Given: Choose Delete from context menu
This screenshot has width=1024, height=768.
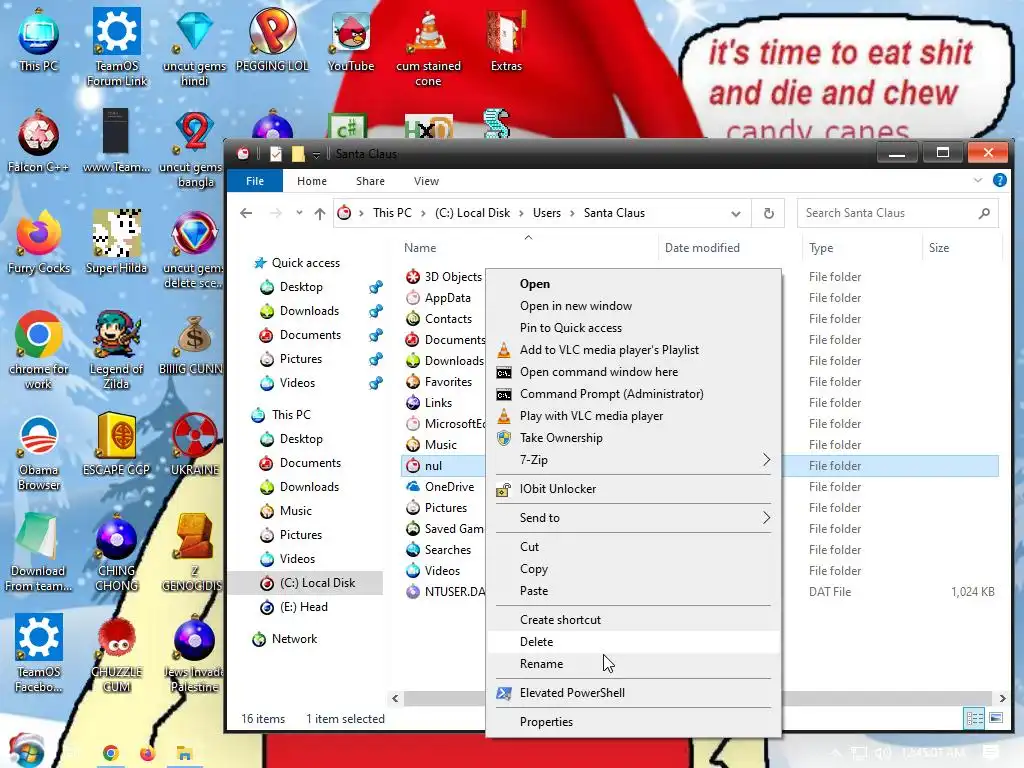Looking at the screenshot, I should 633,642.
